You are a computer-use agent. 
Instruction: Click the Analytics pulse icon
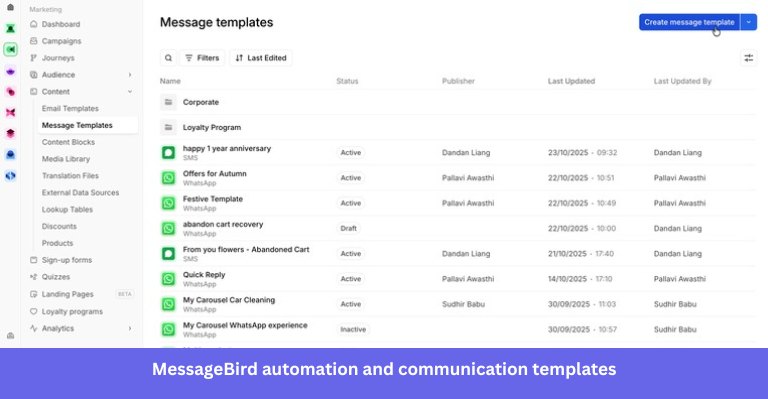(33, 328)
